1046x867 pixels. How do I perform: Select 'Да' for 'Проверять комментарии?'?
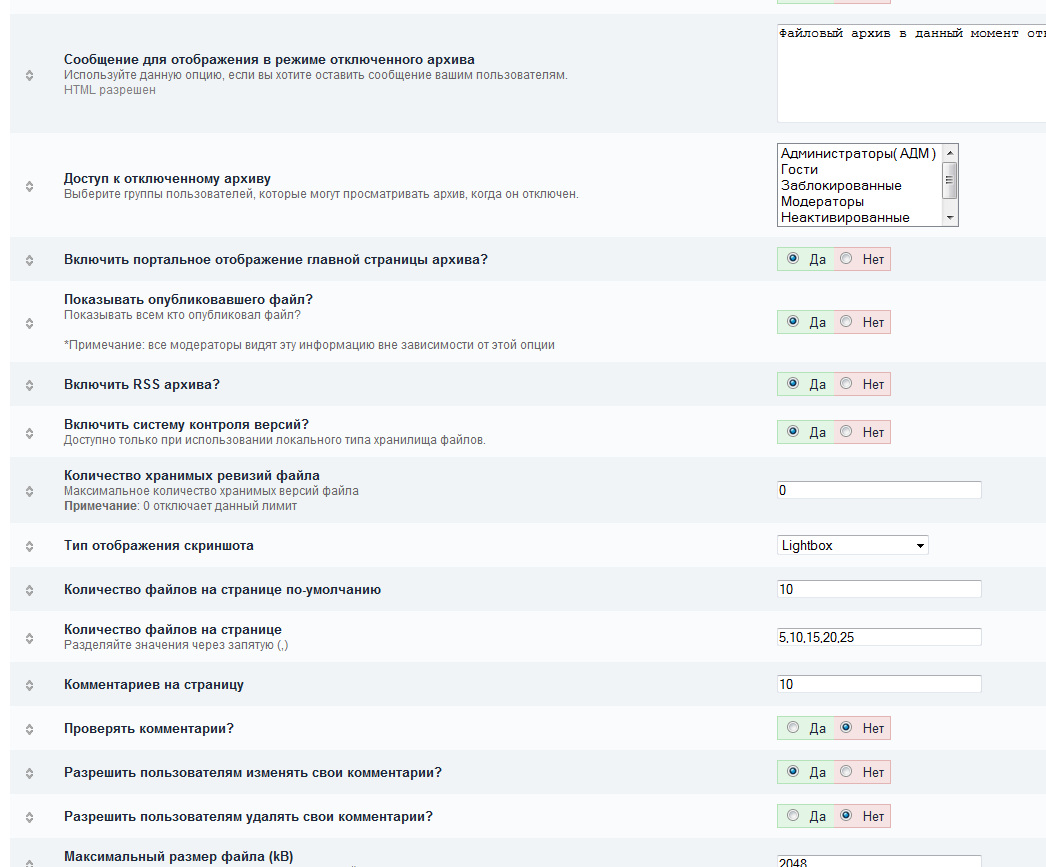(x=794, y=728)
